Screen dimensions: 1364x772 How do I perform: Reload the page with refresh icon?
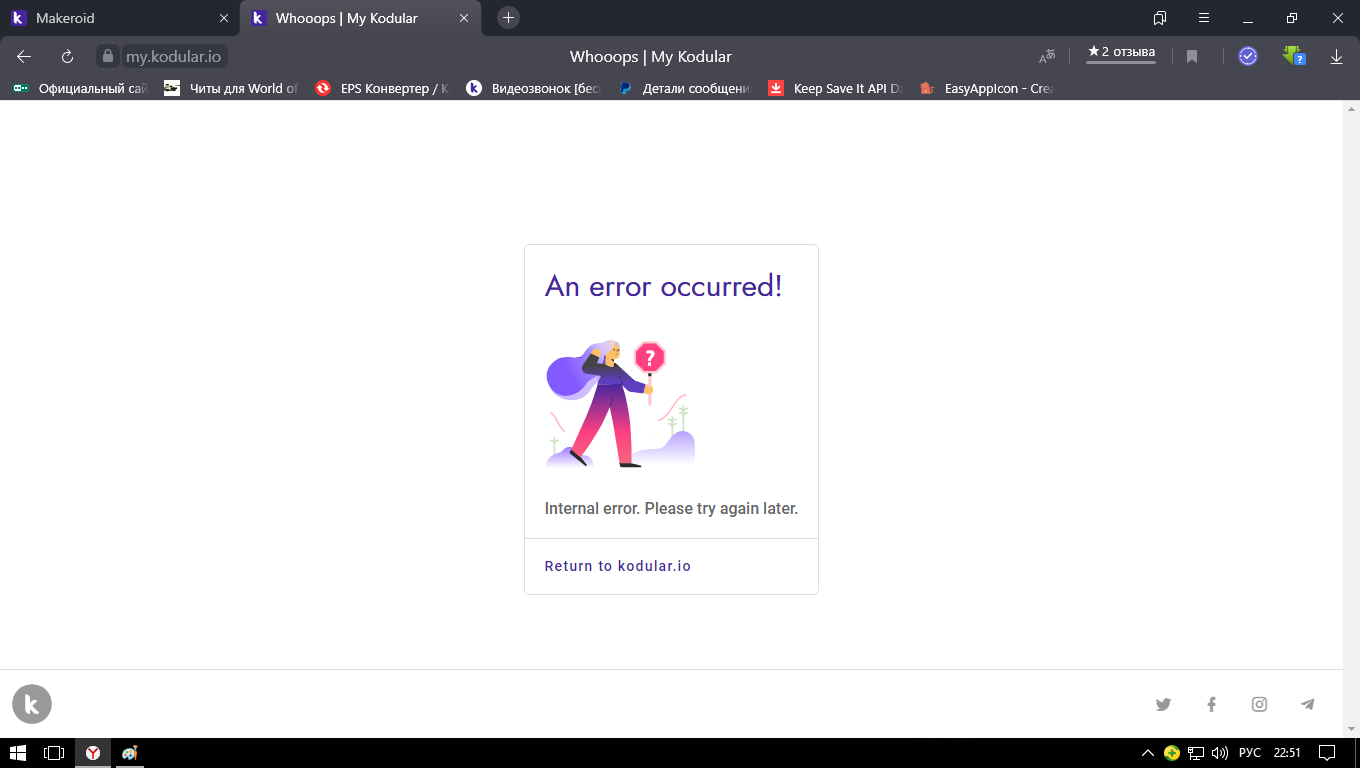point(67,57)
